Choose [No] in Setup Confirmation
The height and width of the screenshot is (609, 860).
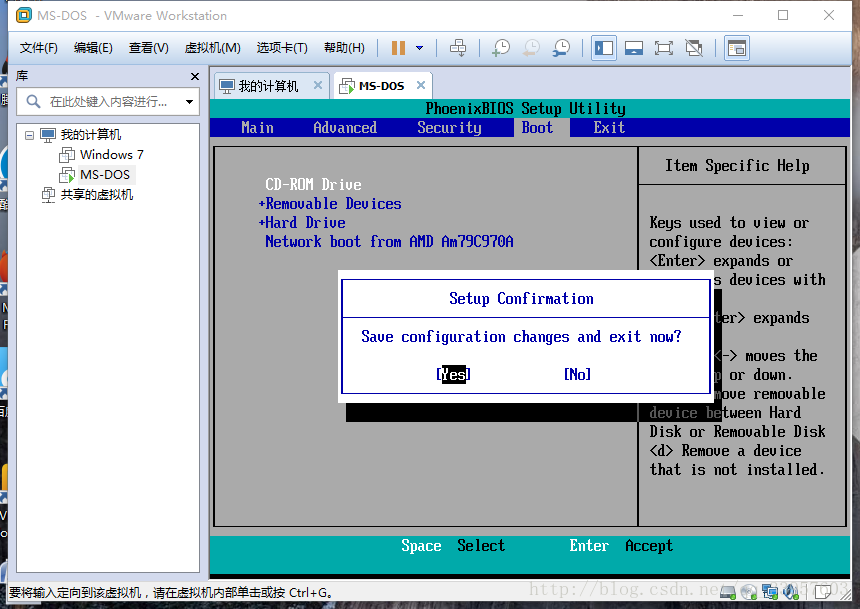[578, 374]
